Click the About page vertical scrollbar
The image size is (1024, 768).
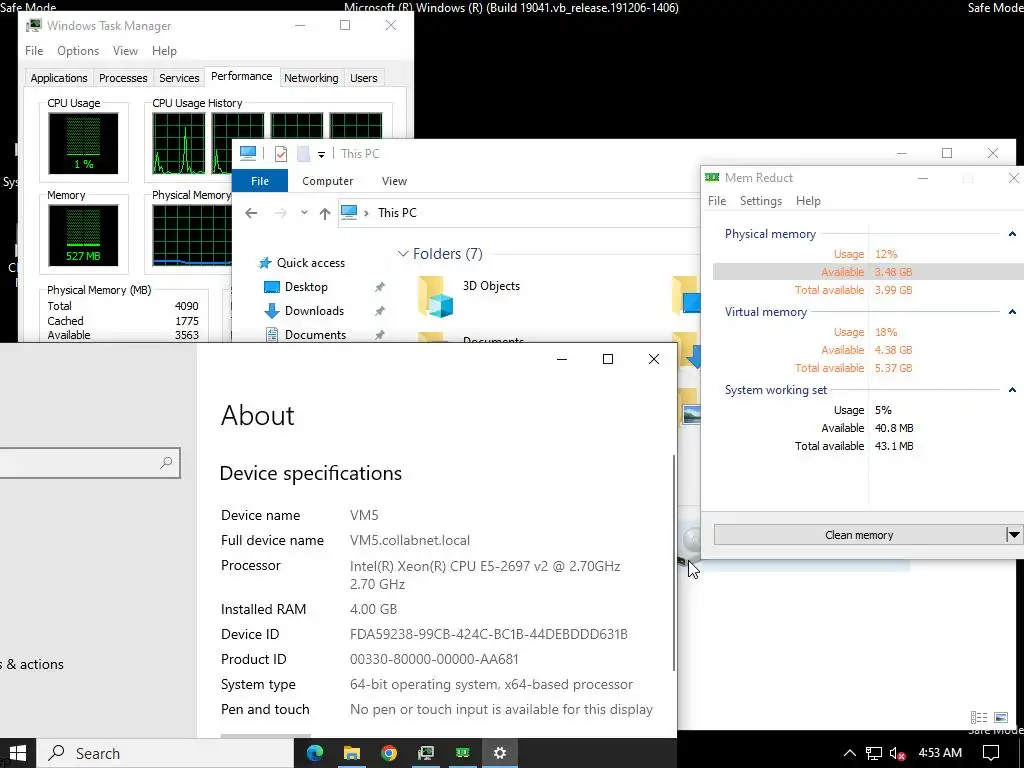674,562
